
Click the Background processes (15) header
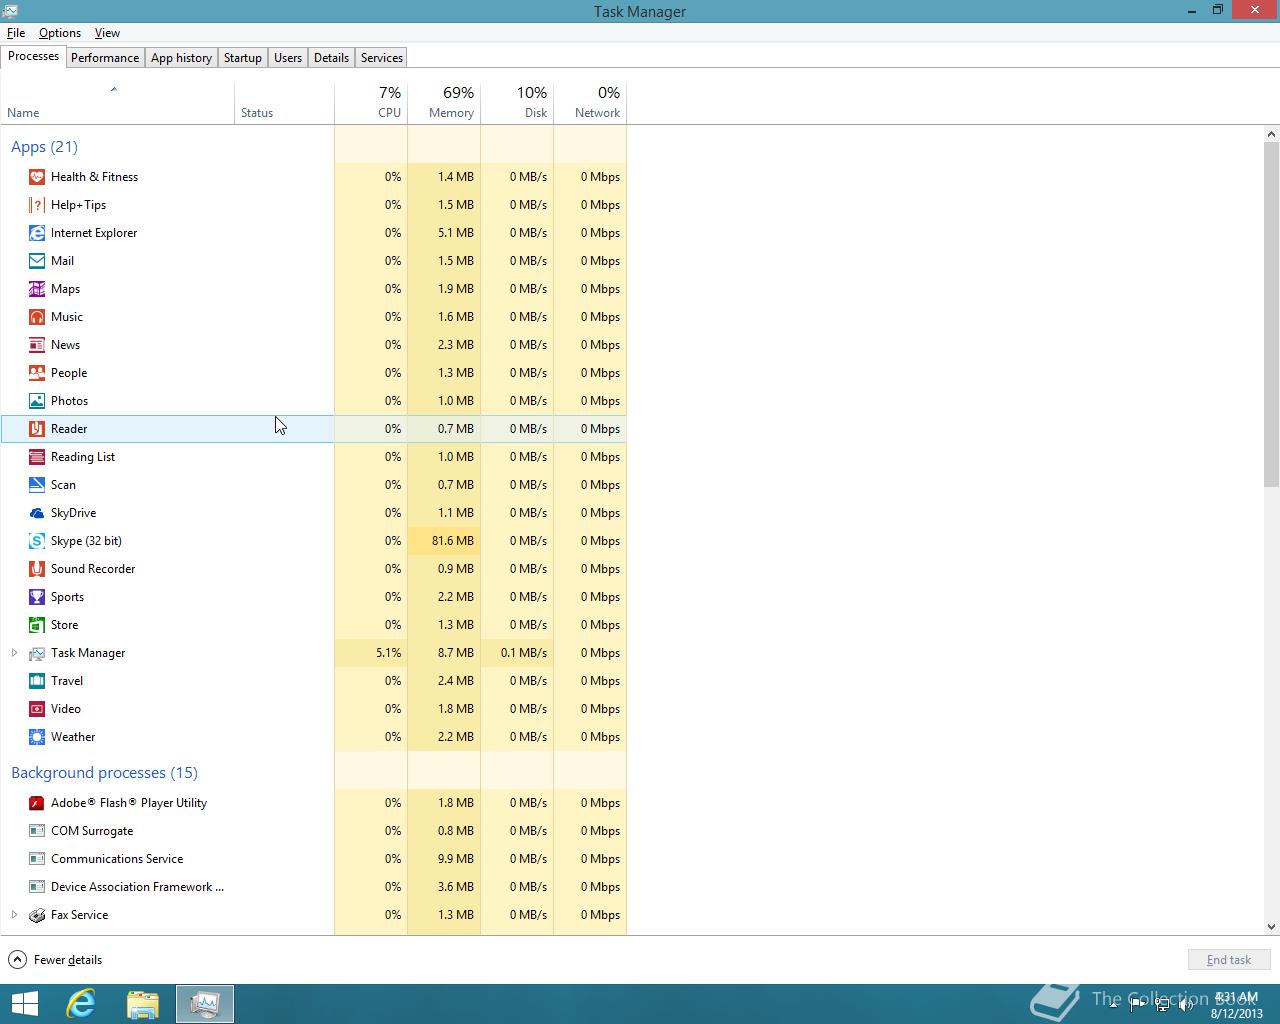104,773
